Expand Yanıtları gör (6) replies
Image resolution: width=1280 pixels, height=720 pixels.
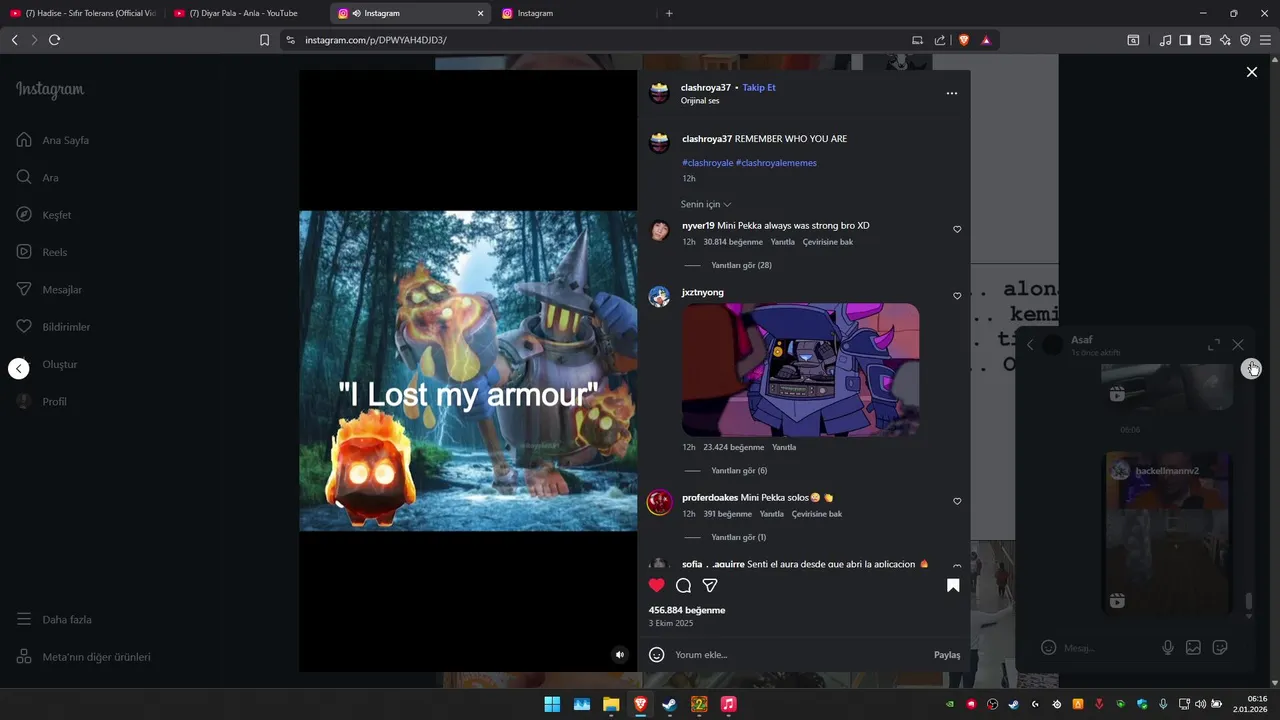739,470
